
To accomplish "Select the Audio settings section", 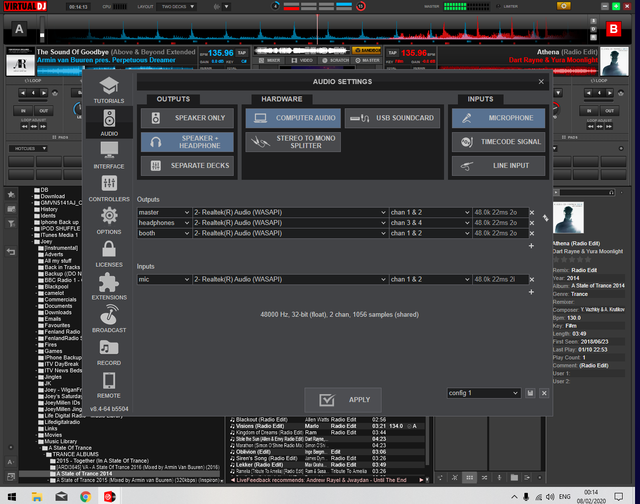I will point(109,122).
